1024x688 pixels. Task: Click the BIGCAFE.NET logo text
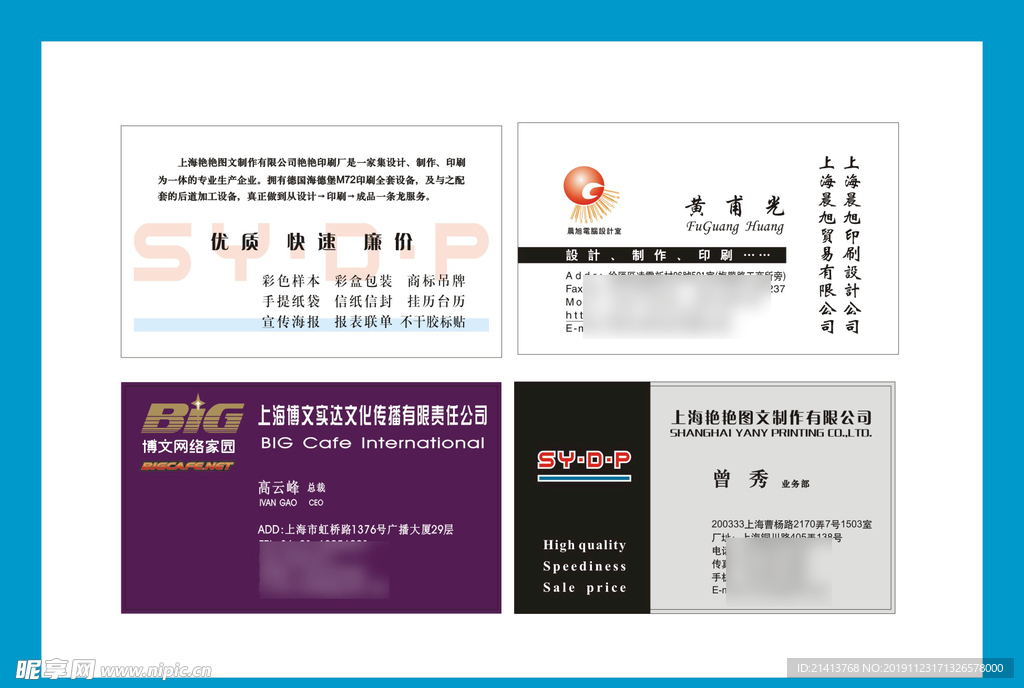pos(187,466)
